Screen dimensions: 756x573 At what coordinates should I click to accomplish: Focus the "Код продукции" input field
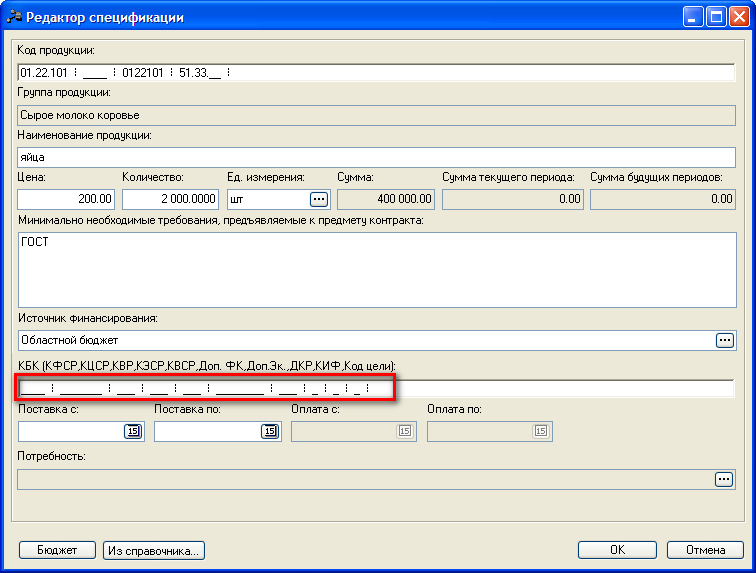(376, 72)
